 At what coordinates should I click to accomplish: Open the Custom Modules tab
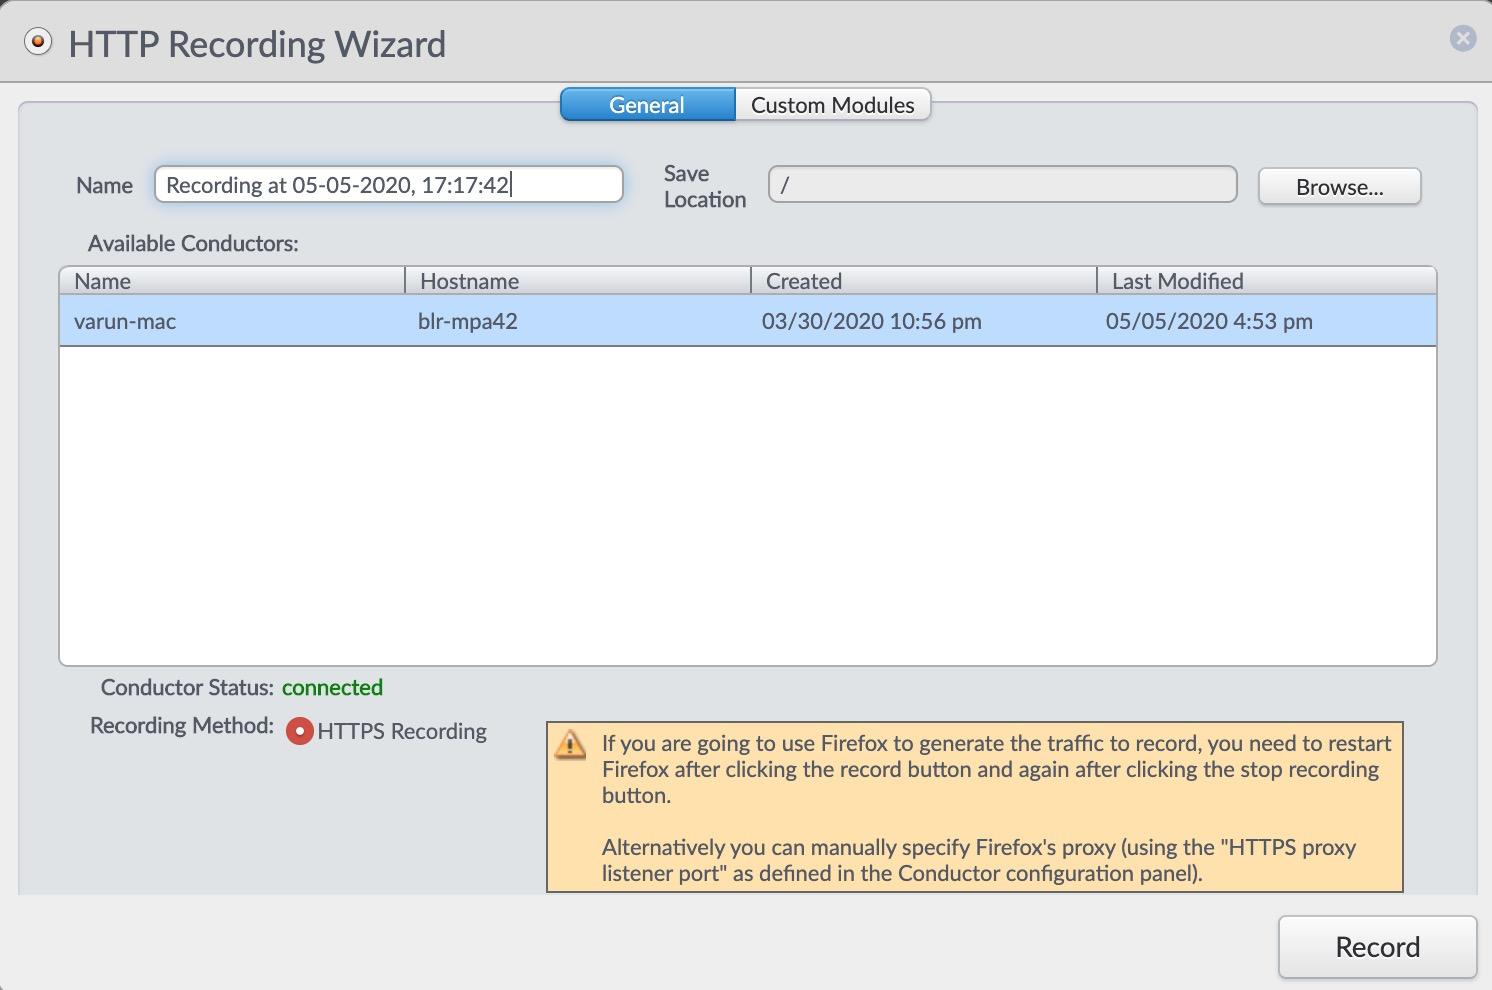832,105
